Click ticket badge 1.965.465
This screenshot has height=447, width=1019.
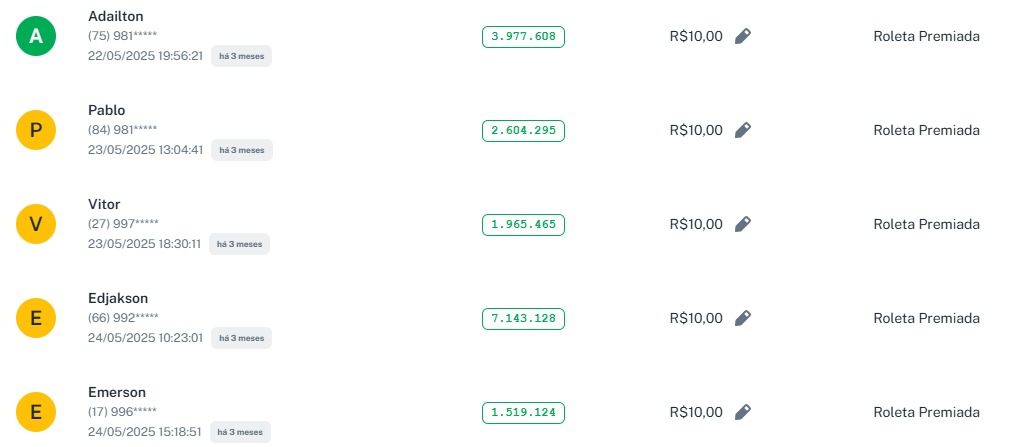click(523, 225)
